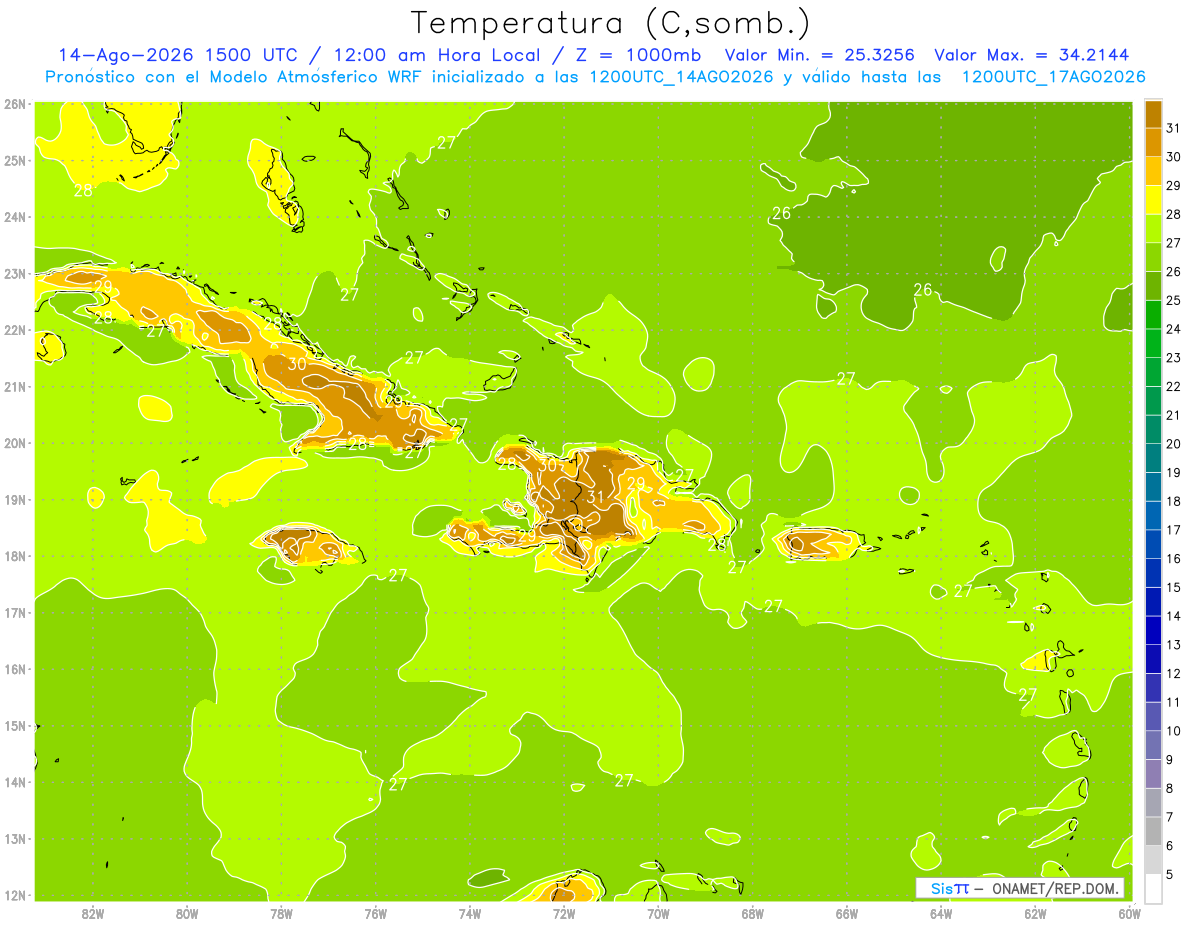The width and height of the screenshot is (1200, 927).
Task: Pick the dark green swatch between 25 and 26
Action: [x=1153, y=286]
